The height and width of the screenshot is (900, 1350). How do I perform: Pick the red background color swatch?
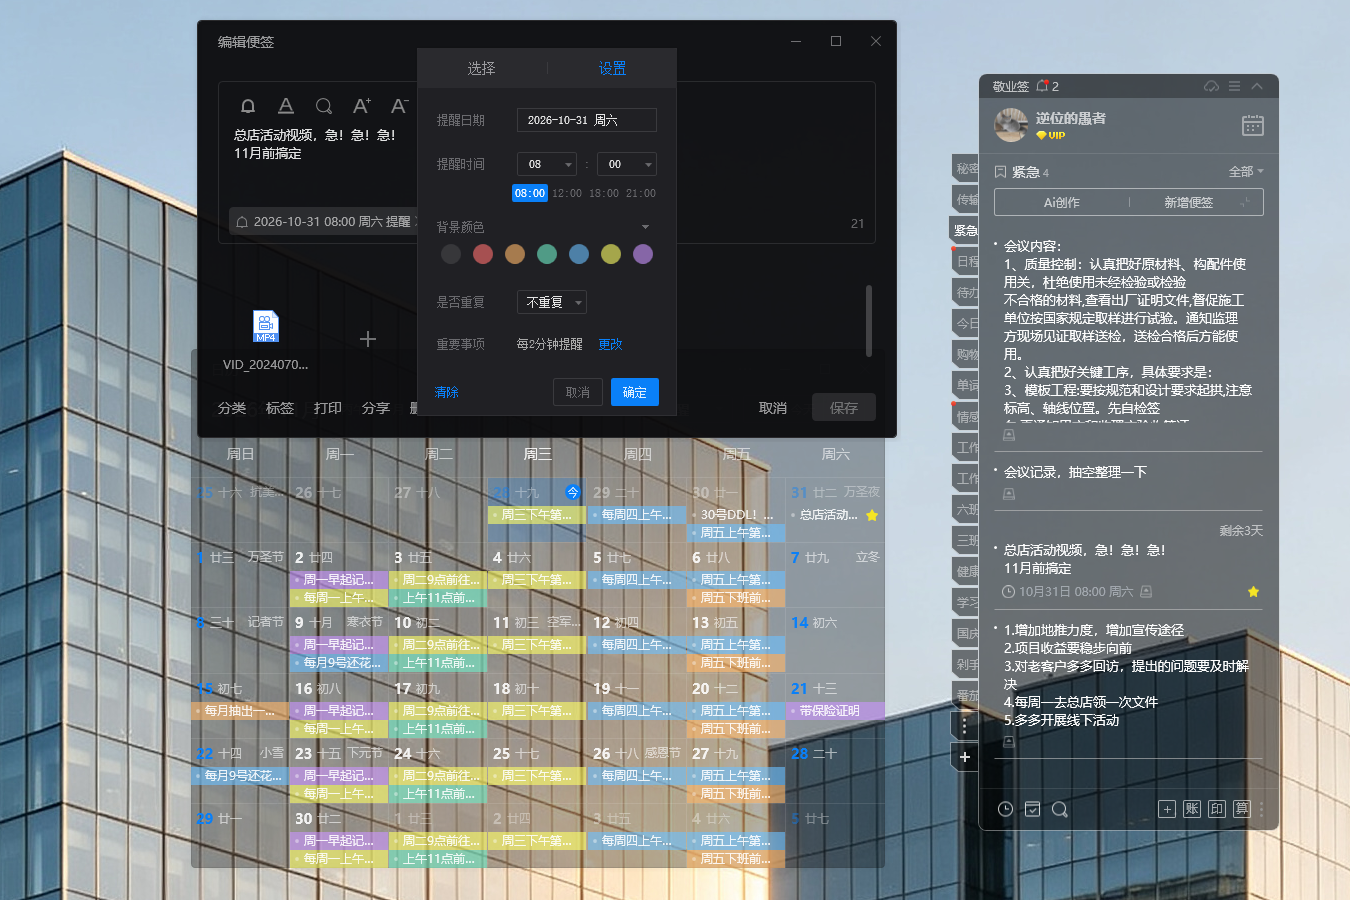483,254
